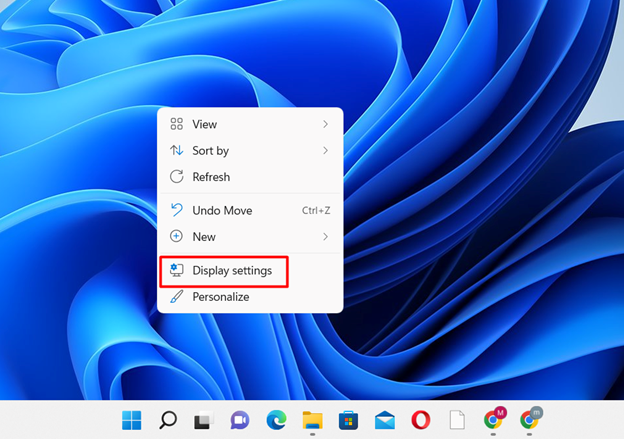Expand the New submenu chevron

click(326, 237)
